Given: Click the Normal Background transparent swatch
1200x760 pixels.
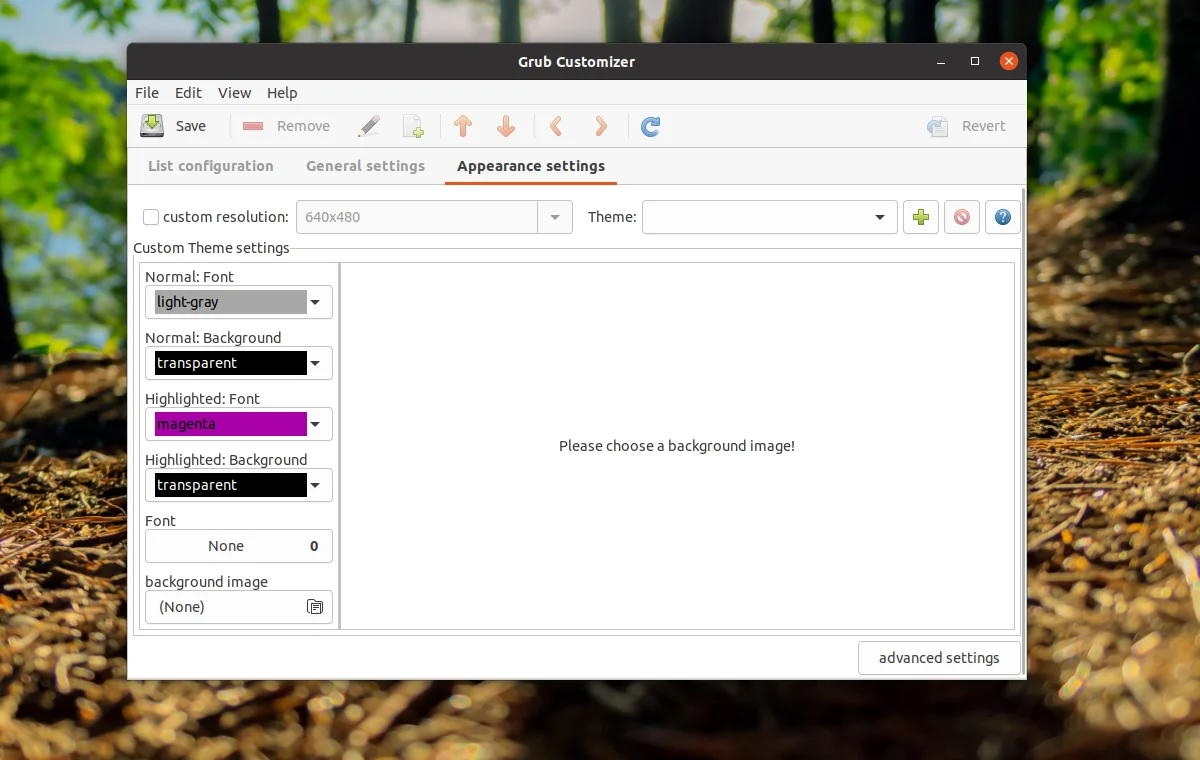Looking at the screenshot, I should pos(231,363).
